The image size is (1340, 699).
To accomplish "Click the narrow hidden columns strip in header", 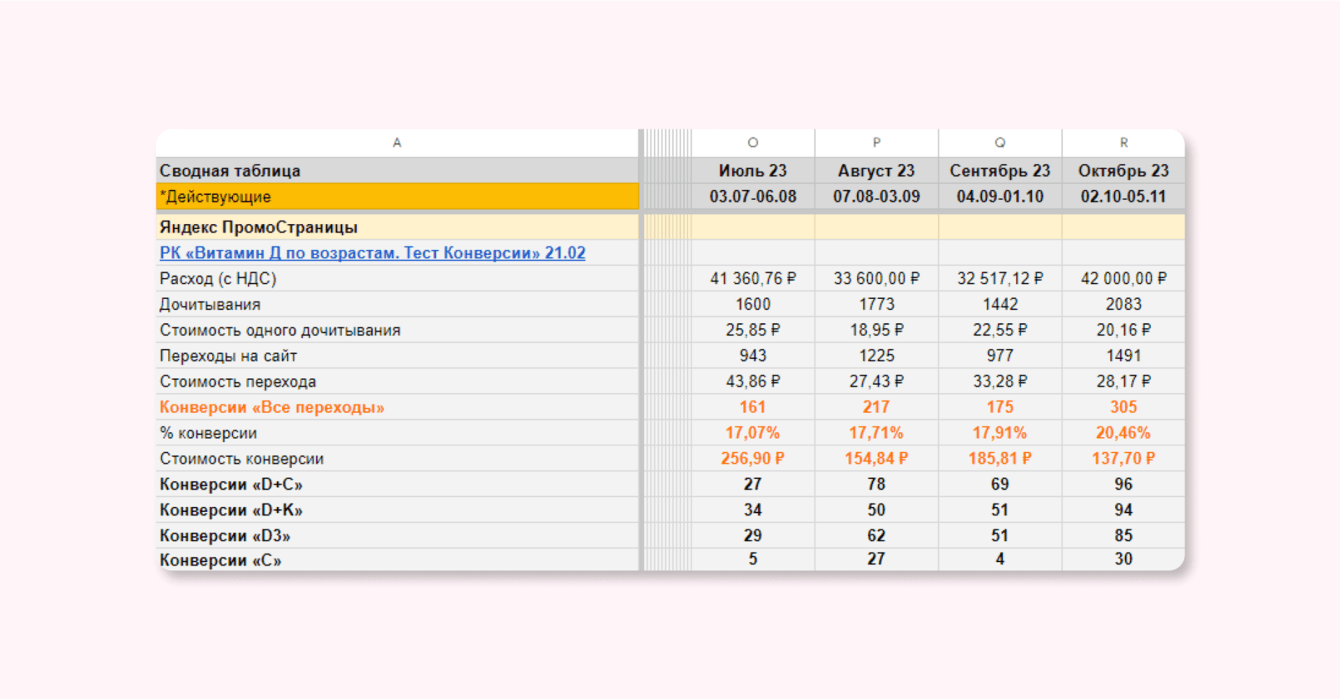I will [x=667, y=143].
